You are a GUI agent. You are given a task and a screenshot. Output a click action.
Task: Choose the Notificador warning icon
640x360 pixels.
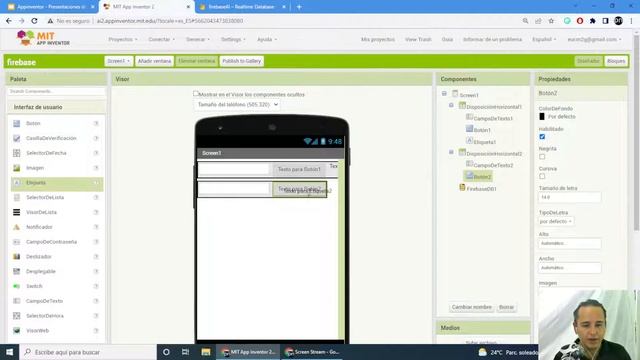pyautogui.click(x=17, y=227)
